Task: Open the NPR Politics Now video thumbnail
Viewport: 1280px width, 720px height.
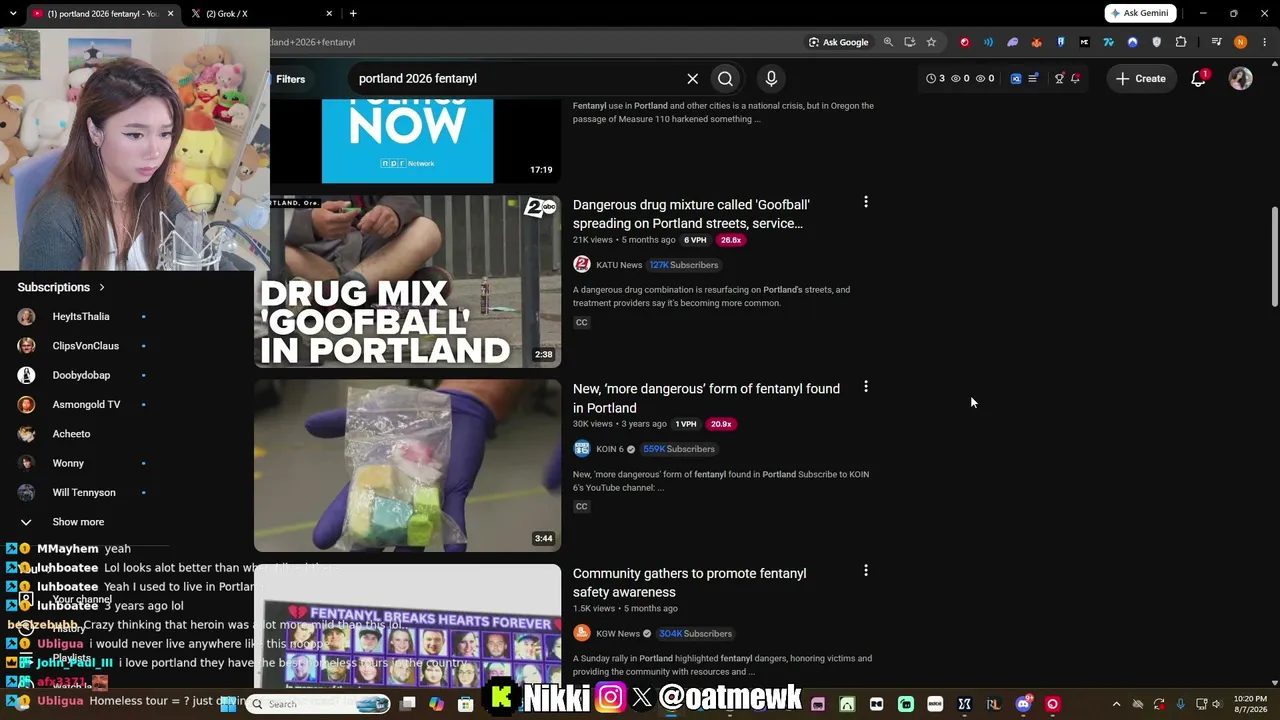Action: point(407,141)
